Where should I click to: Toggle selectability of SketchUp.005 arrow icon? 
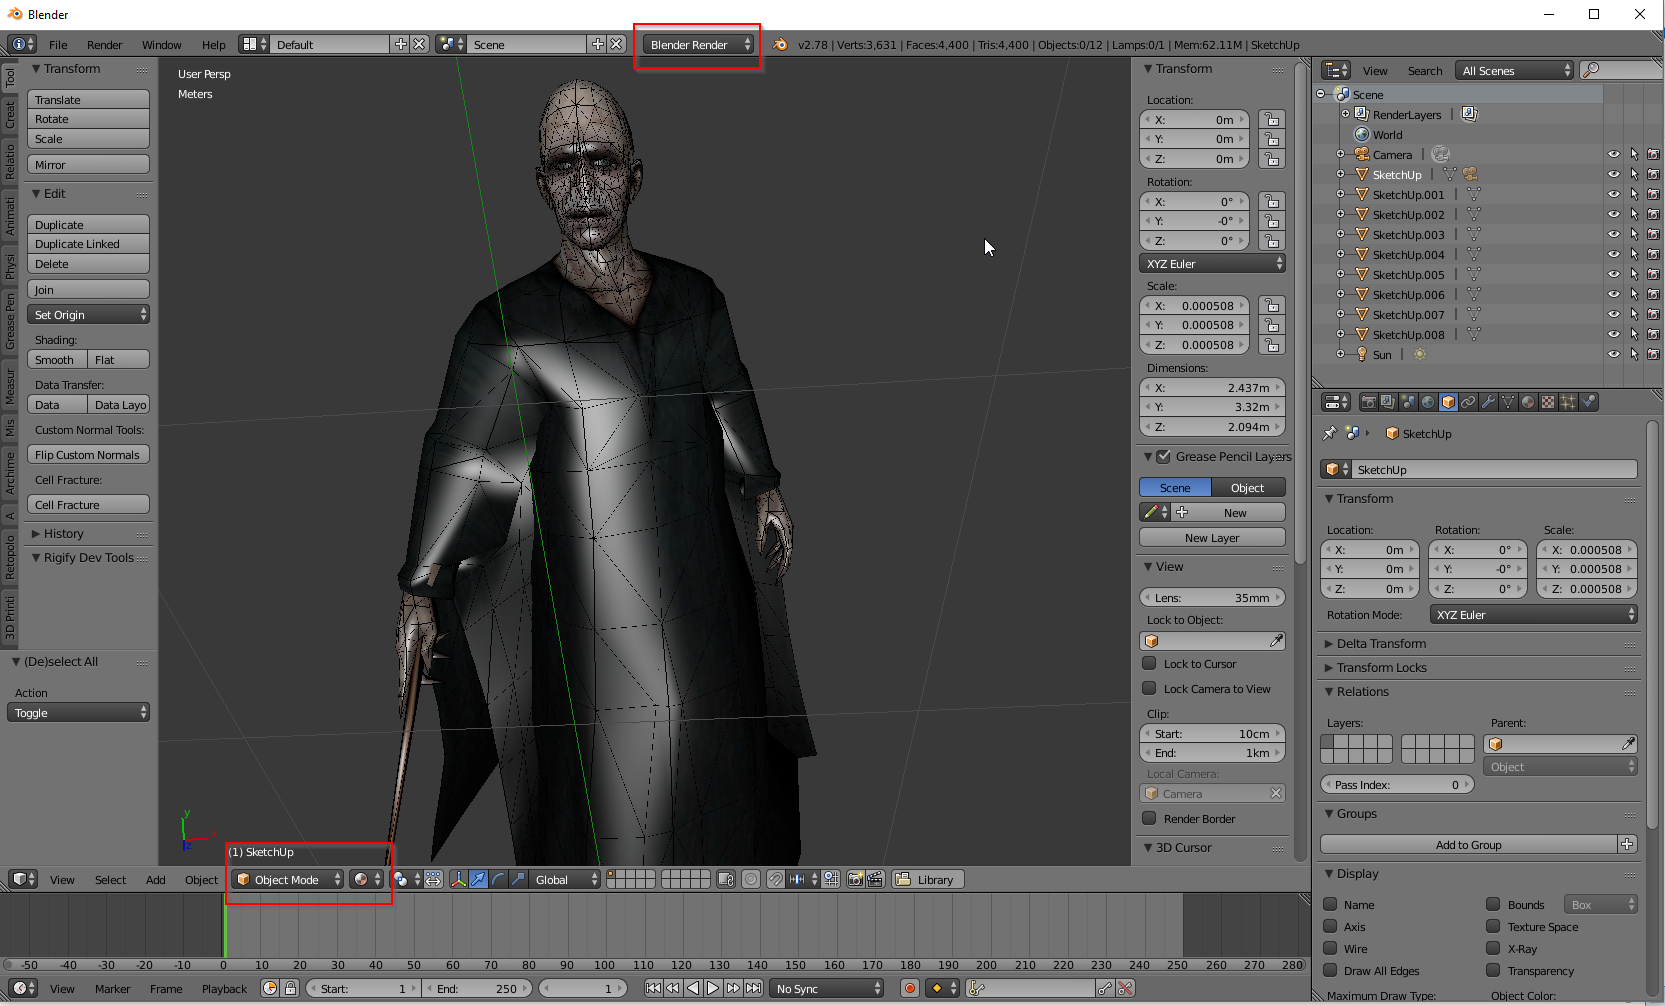(x=1634, y=274)
